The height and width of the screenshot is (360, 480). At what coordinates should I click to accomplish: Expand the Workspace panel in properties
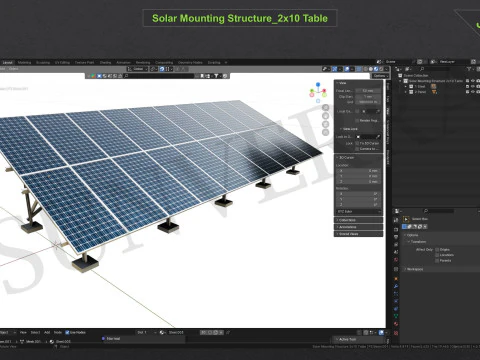tap(415, 269)
